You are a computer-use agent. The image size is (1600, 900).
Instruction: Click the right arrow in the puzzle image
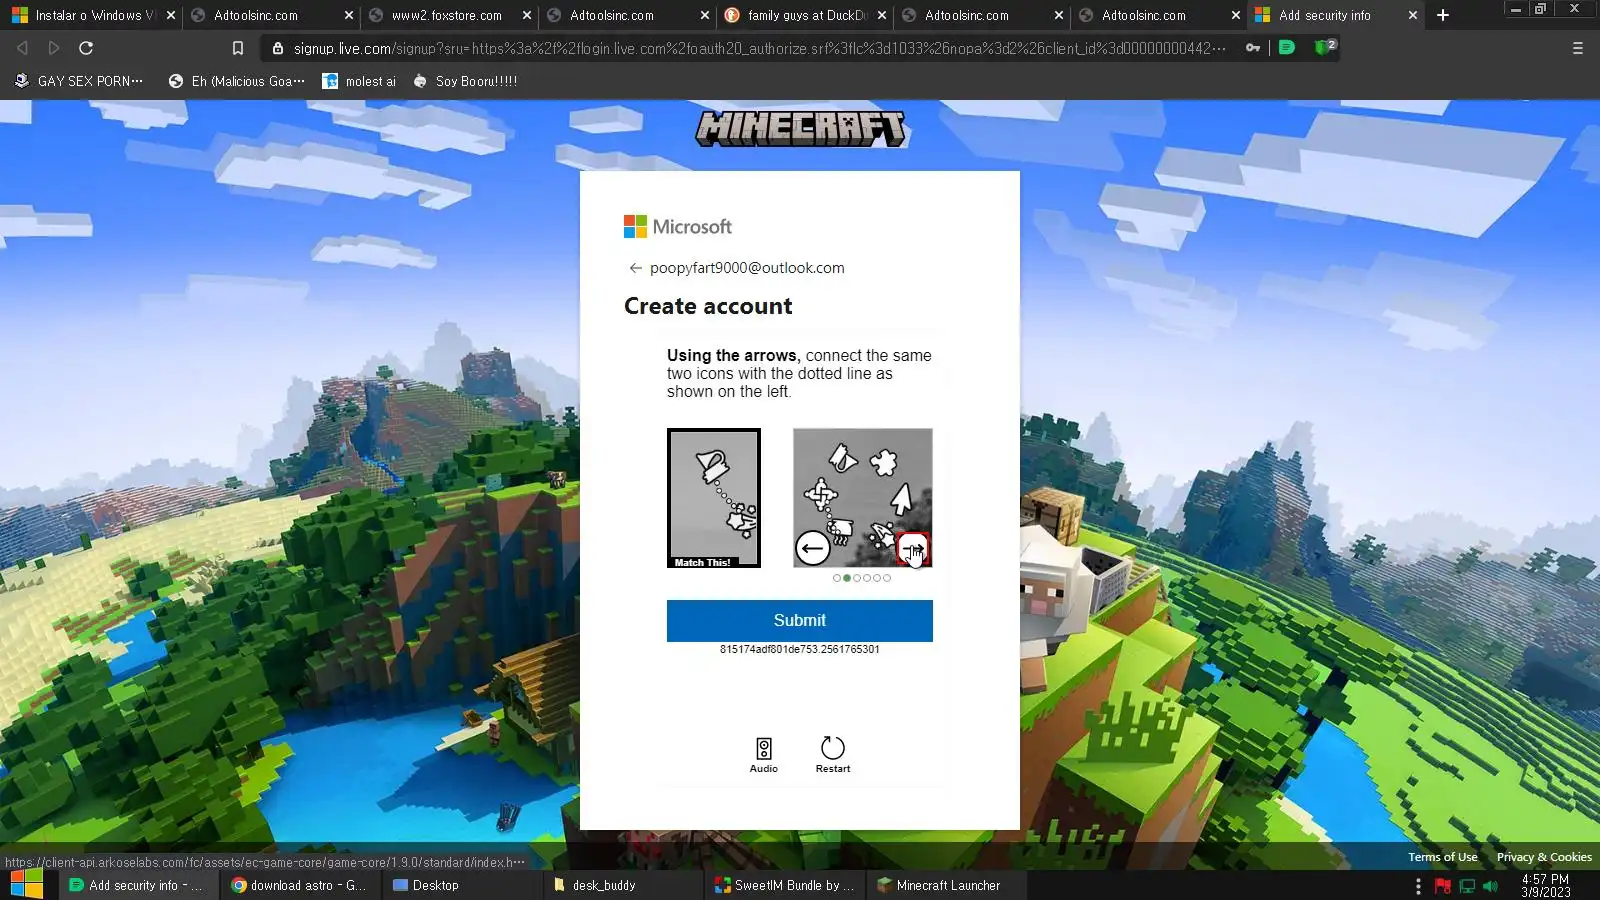[912, 548]
